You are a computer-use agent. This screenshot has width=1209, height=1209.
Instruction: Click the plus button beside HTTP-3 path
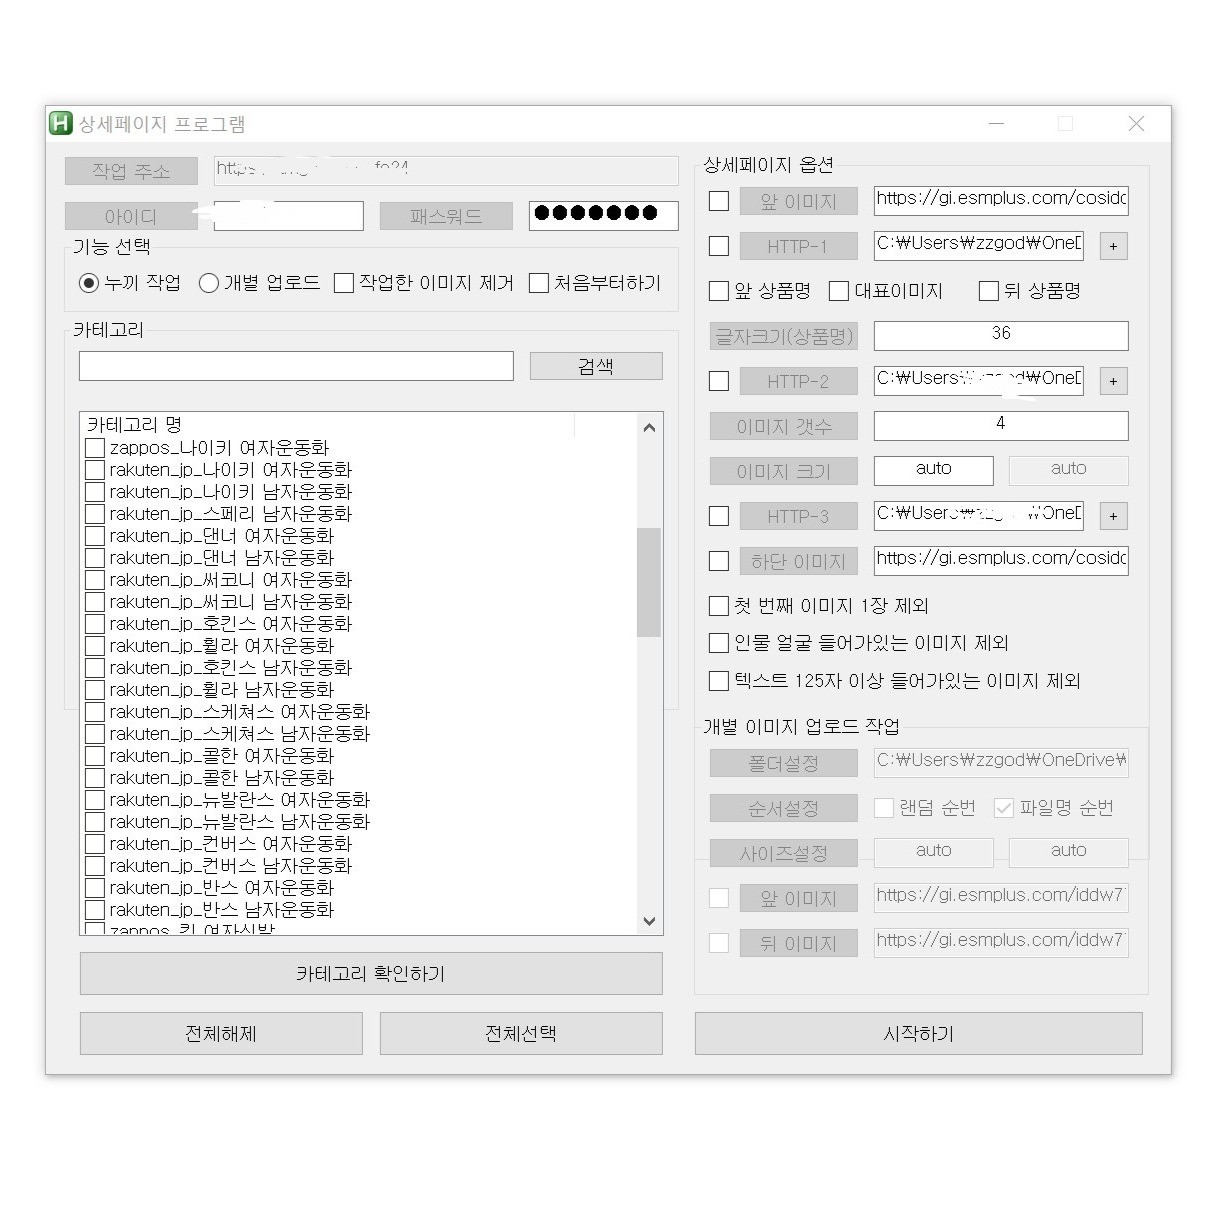[x=1113, y=516]
